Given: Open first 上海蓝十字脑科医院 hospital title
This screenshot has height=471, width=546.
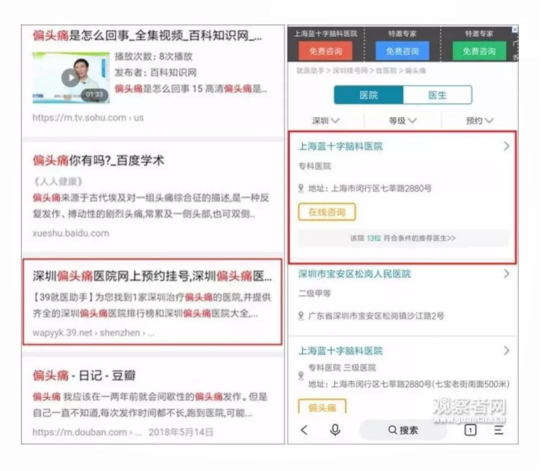Looking at the screenshot, I should (341, 146).
